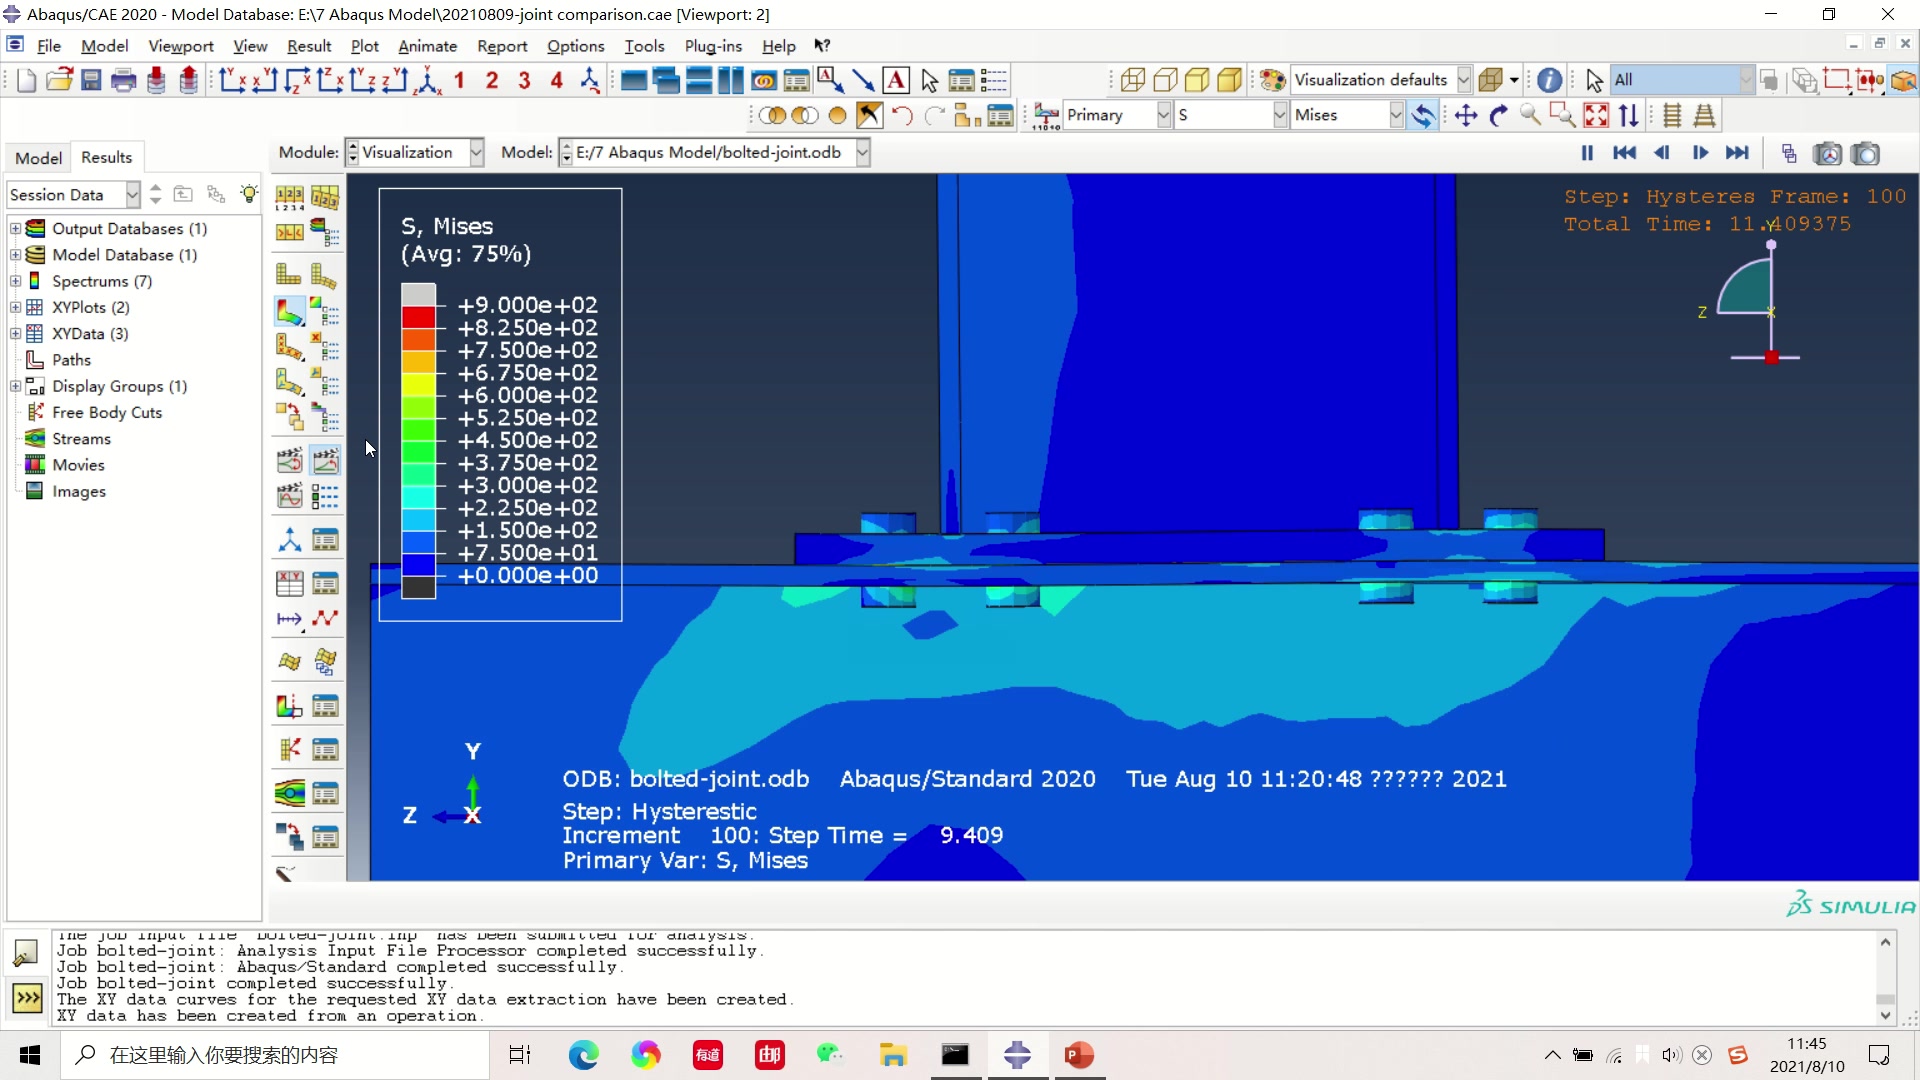Select the Box Zoom View tool
The image size is (1920, 1080).
1562,115
